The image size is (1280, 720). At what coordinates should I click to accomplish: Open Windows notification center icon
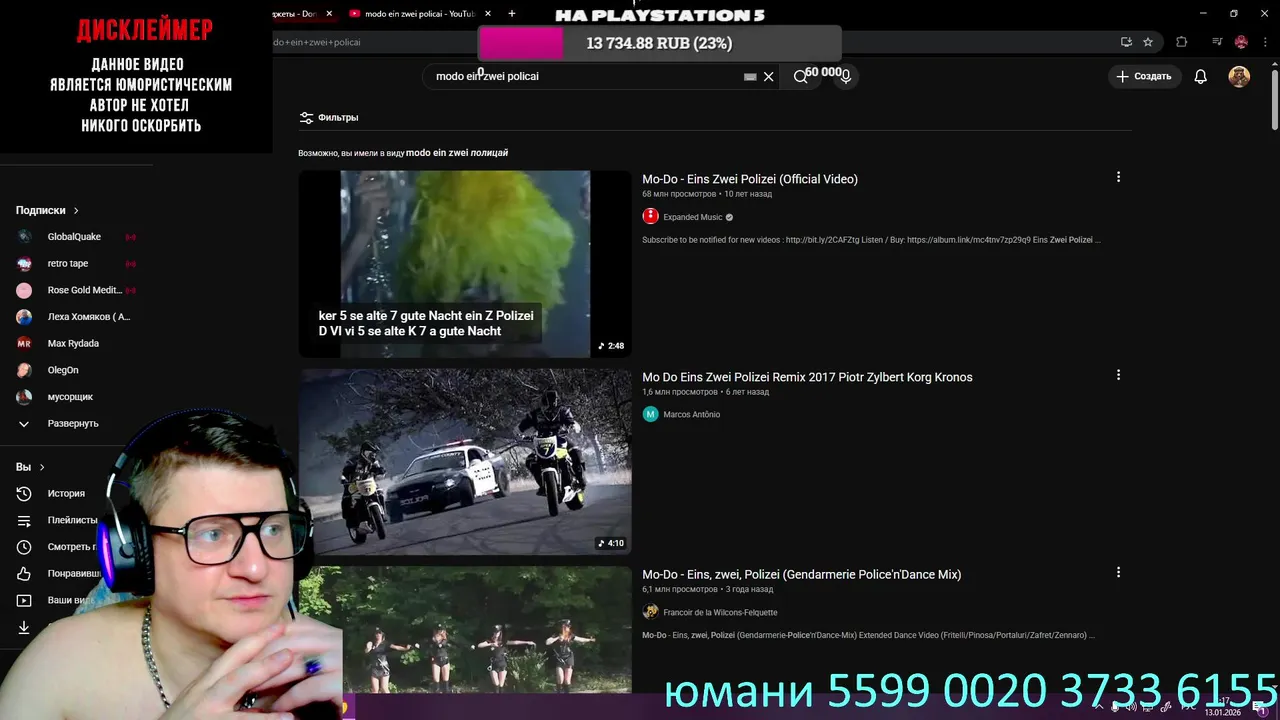1260,708
